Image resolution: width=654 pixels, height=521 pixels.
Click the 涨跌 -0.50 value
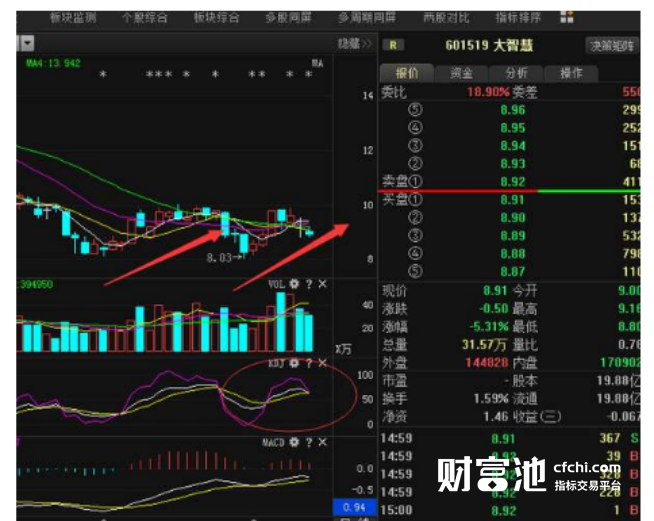(493, 309)
